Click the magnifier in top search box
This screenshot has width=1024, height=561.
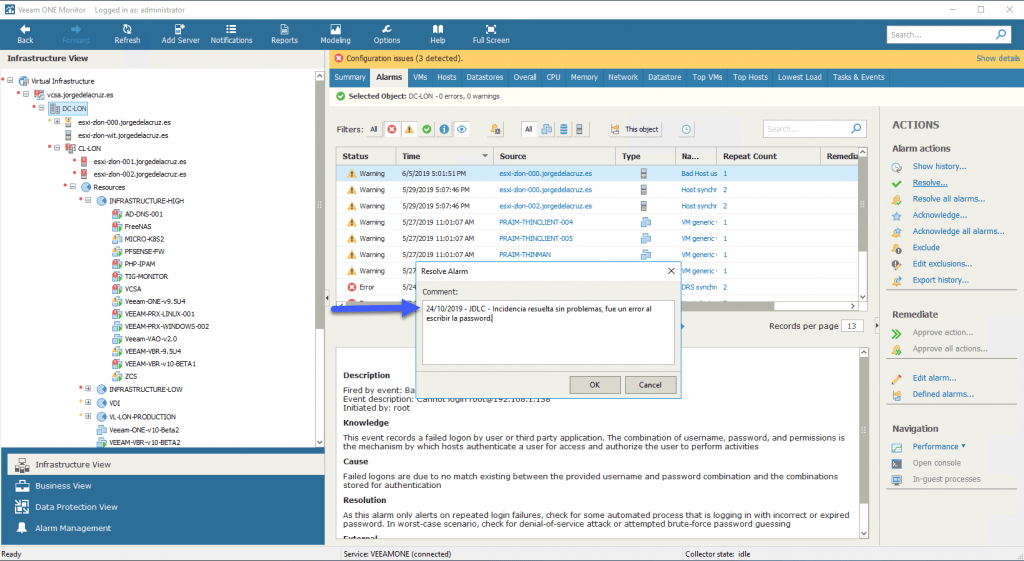[1000, 34]
